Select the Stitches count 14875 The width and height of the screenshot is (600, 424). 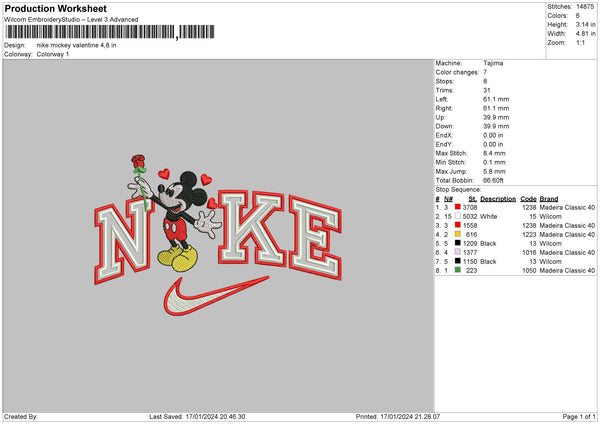pos(585,7)
